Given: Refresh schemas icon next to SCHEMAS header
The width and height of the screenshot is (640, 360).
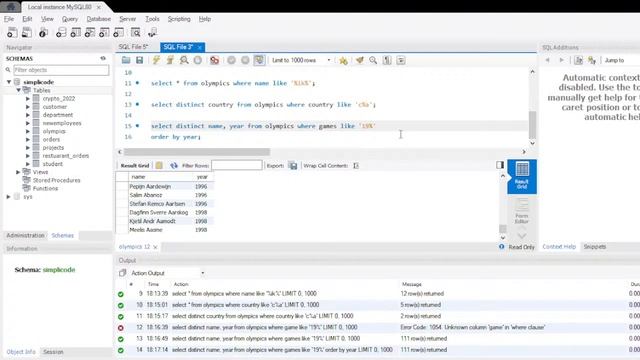Looking at the screenshot, I should click(103, 58).
